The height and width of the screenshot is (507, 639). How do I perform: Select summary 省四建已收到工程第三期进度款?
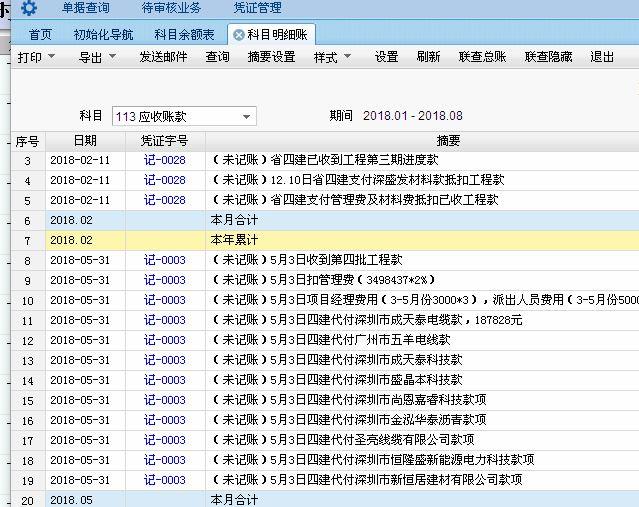tap(354, 159)
